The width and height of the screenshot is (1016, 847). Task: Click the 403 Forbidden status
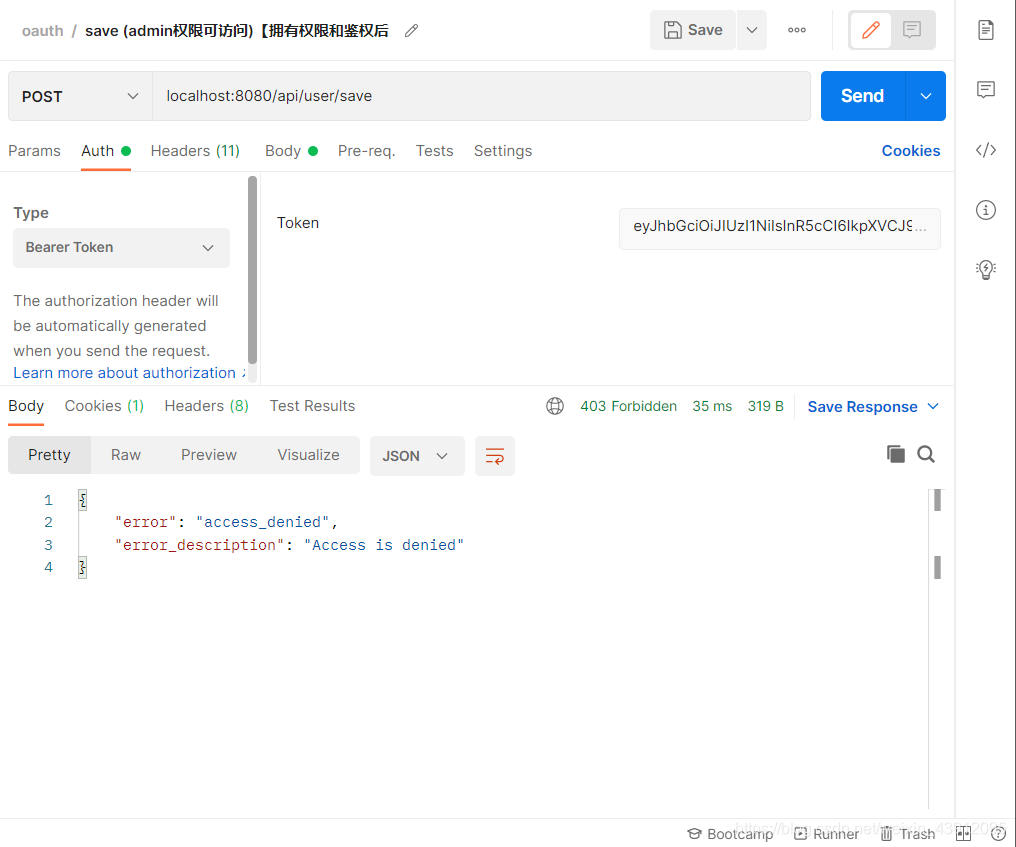(628, 406)
